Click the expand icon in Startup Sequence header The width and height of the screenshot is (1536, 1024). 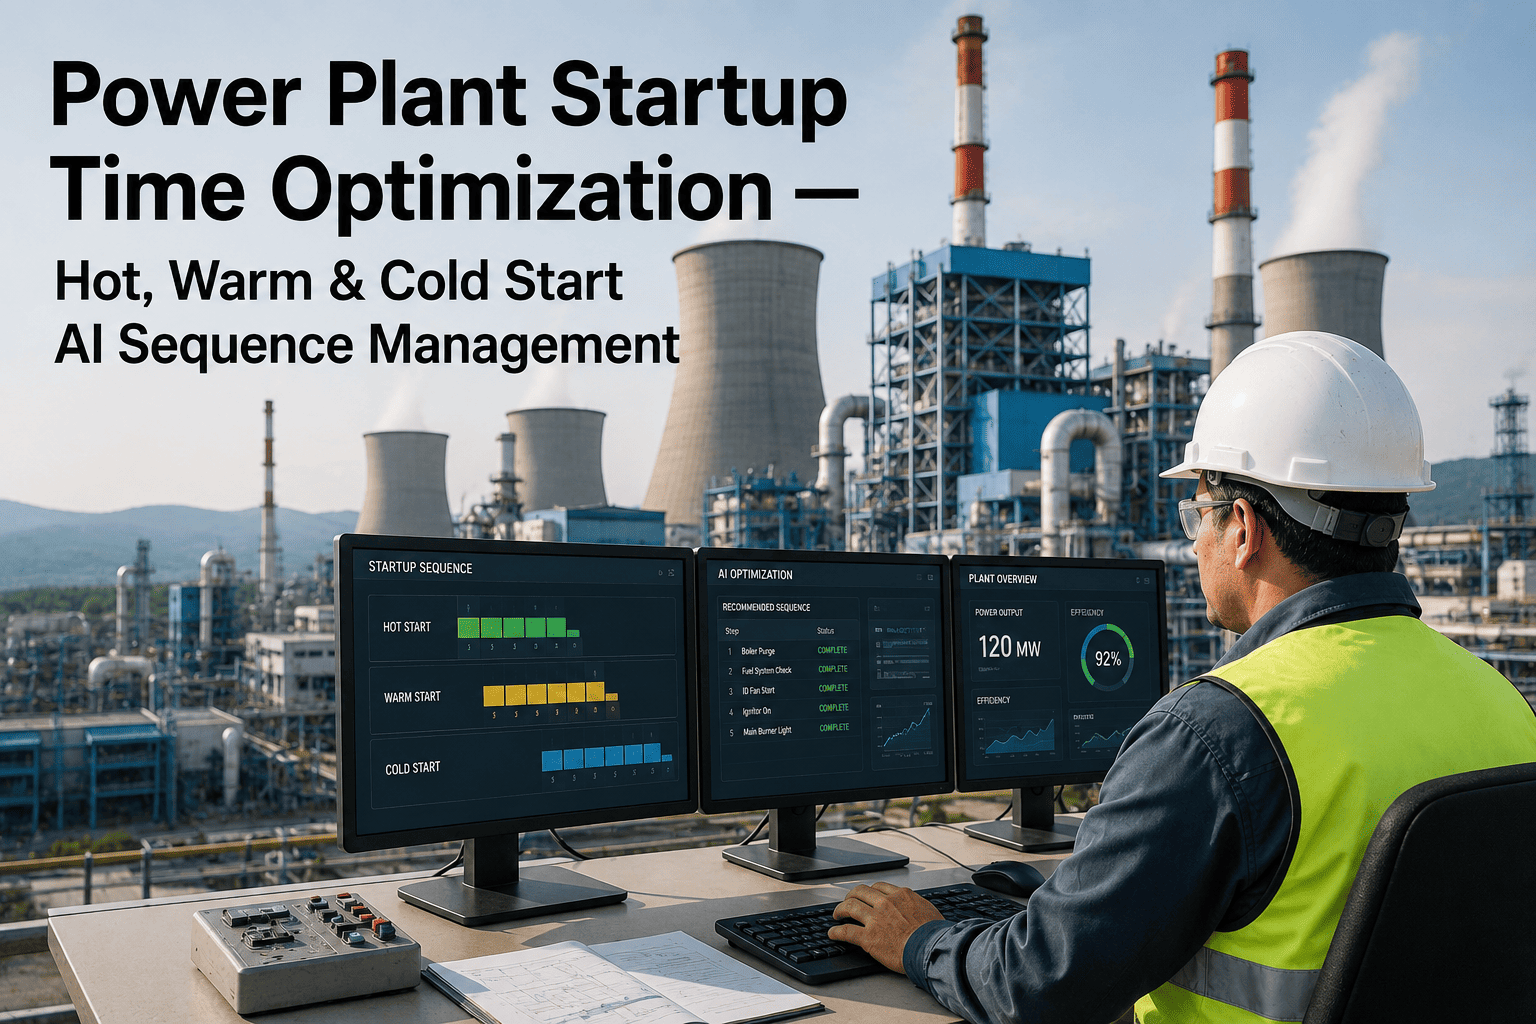(x=671, y=573)
